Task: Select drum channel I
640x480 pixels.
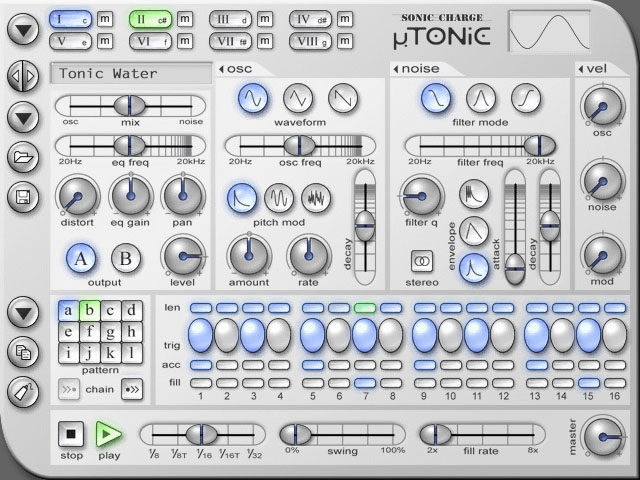Action: pos(70,19)
